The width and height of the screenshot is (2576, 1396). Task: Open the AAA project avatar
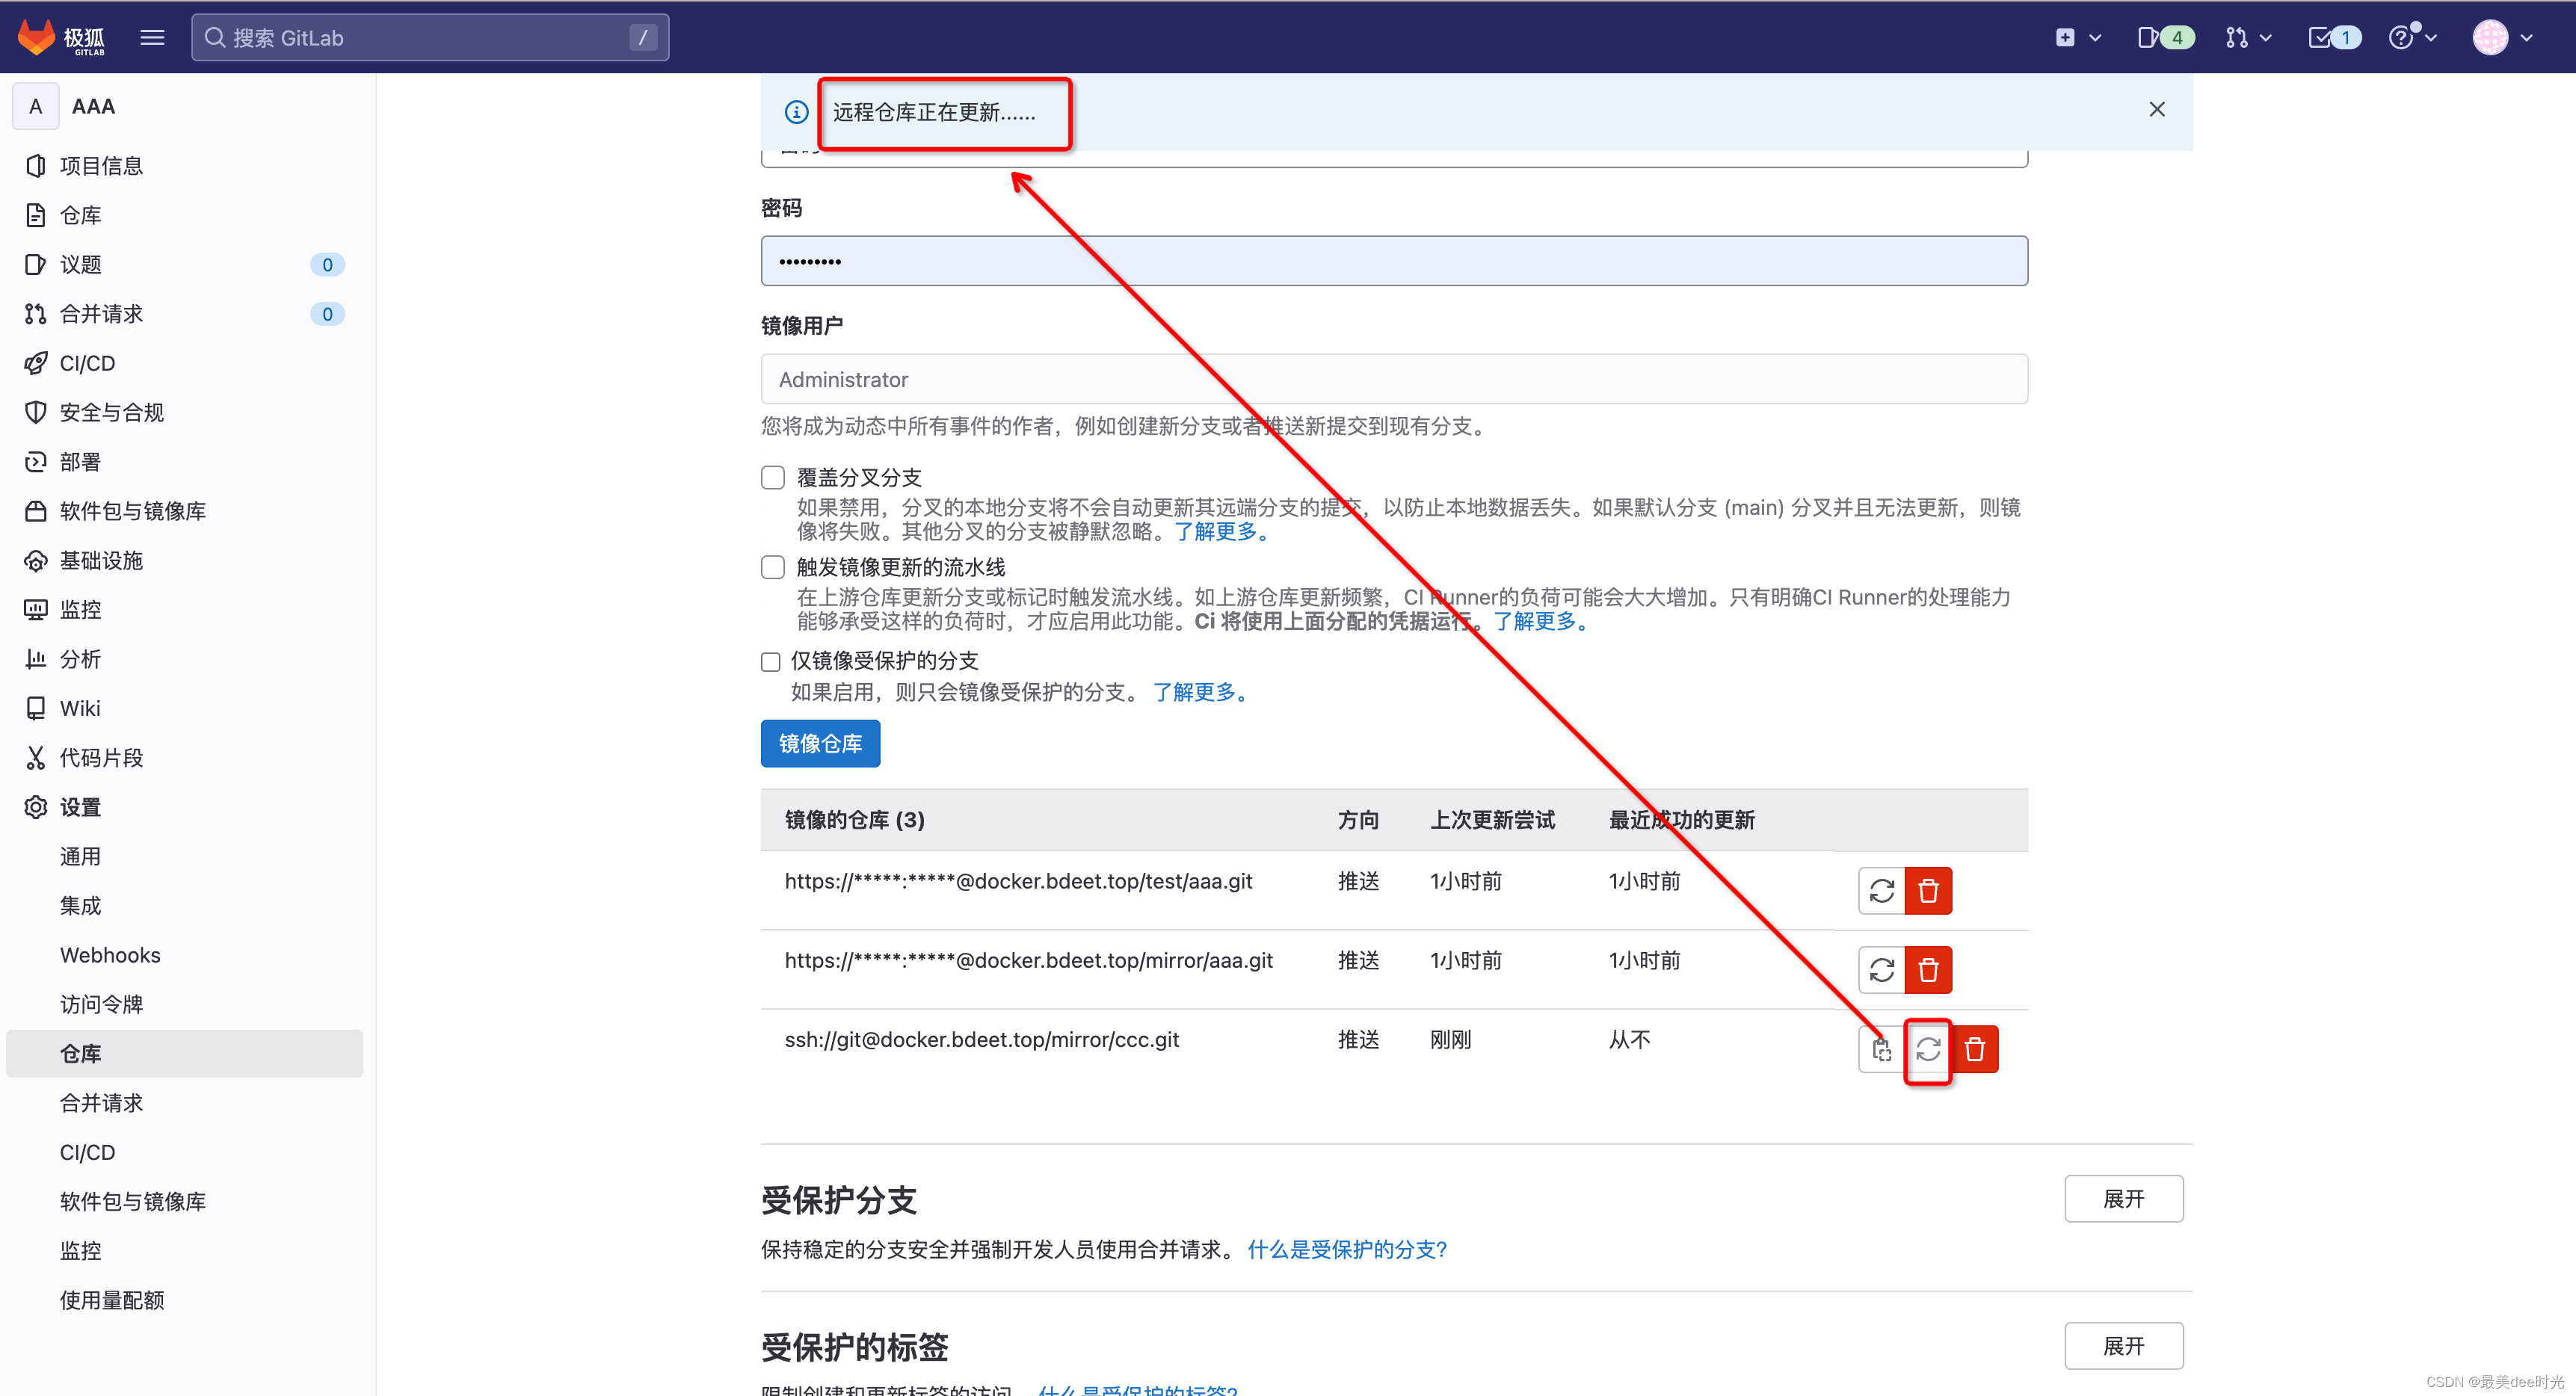pyautogui.click(x=36, y=106)
